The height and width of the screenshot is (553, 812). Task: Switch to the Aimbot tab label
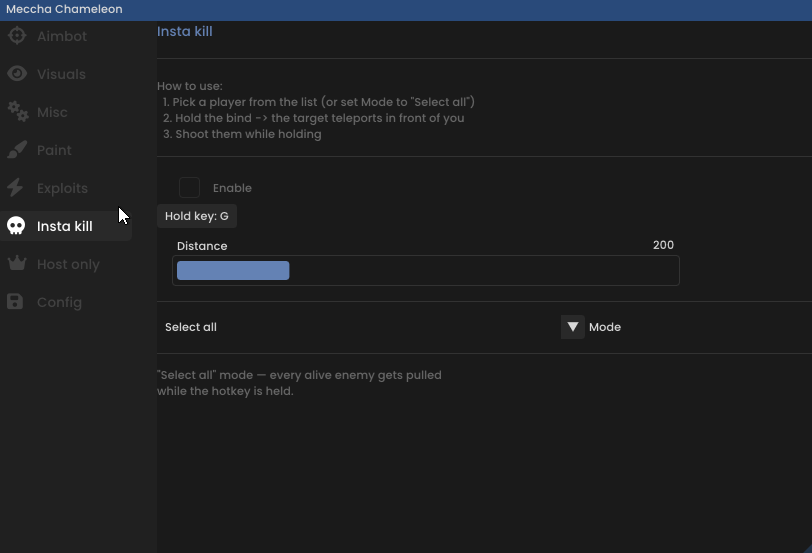(x=62, y=36)
